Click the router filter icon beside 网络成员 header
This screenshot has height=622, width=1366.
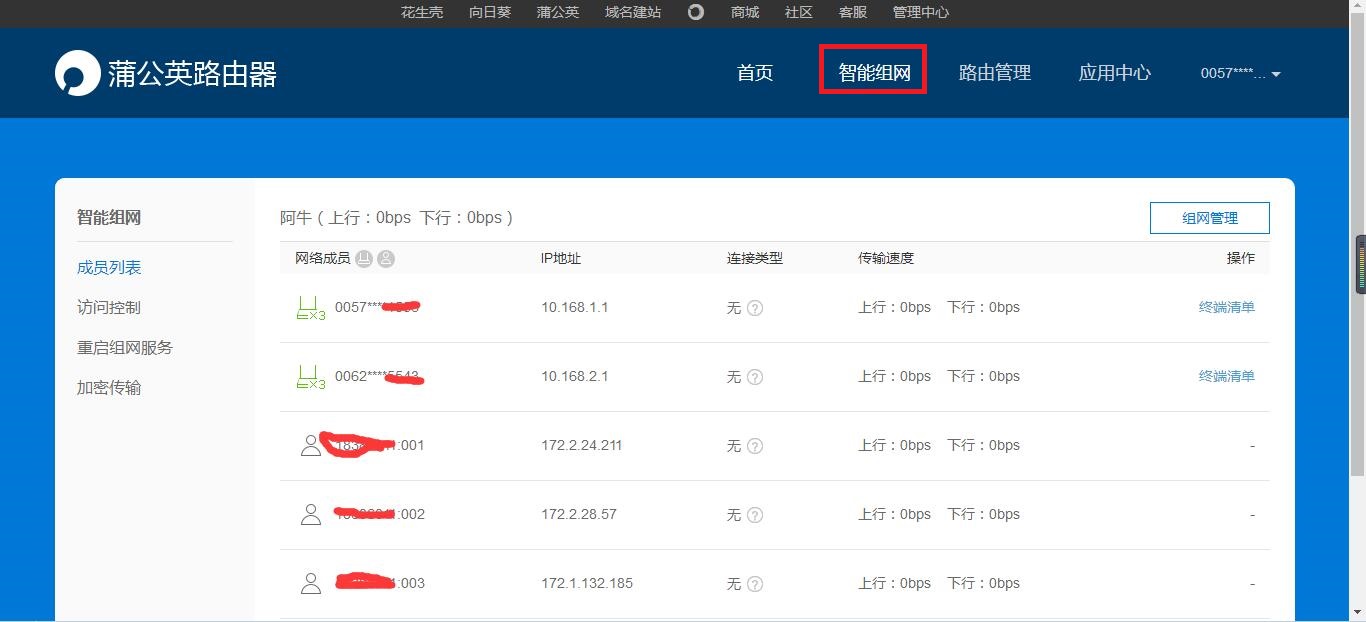coord(364,258)
